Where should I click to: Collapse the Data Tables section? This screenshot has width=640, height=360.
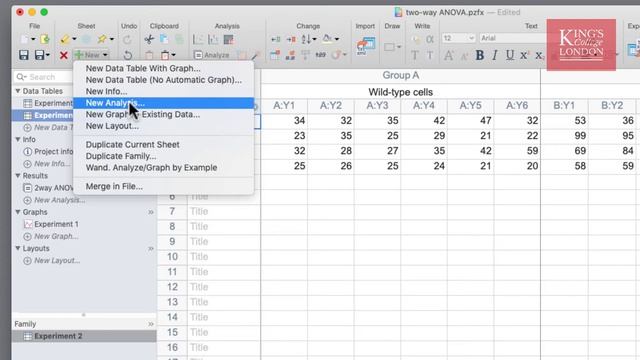coord(18,91)
